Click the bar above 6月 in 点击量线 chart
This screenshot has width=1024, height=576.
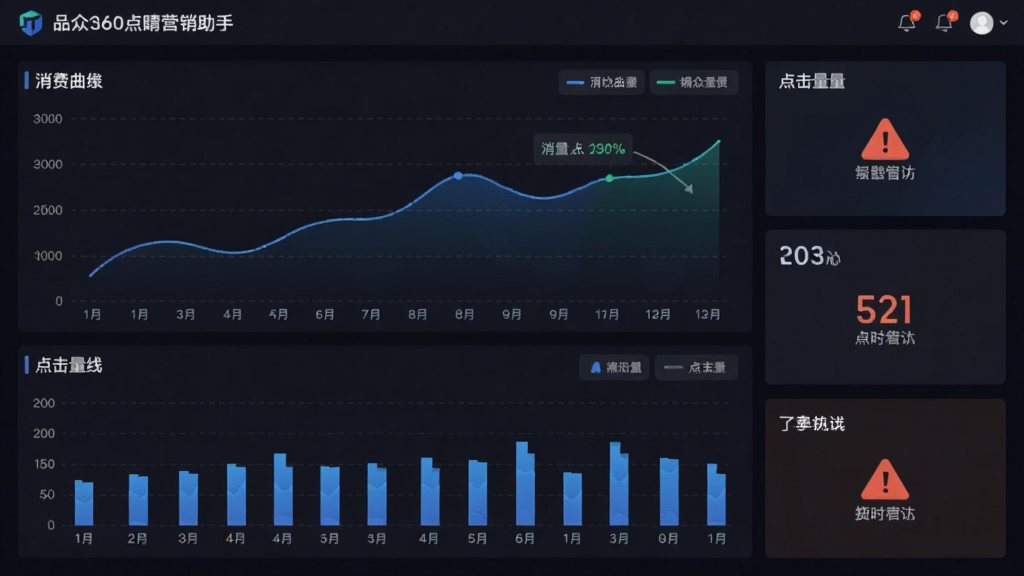coord(525,484)
